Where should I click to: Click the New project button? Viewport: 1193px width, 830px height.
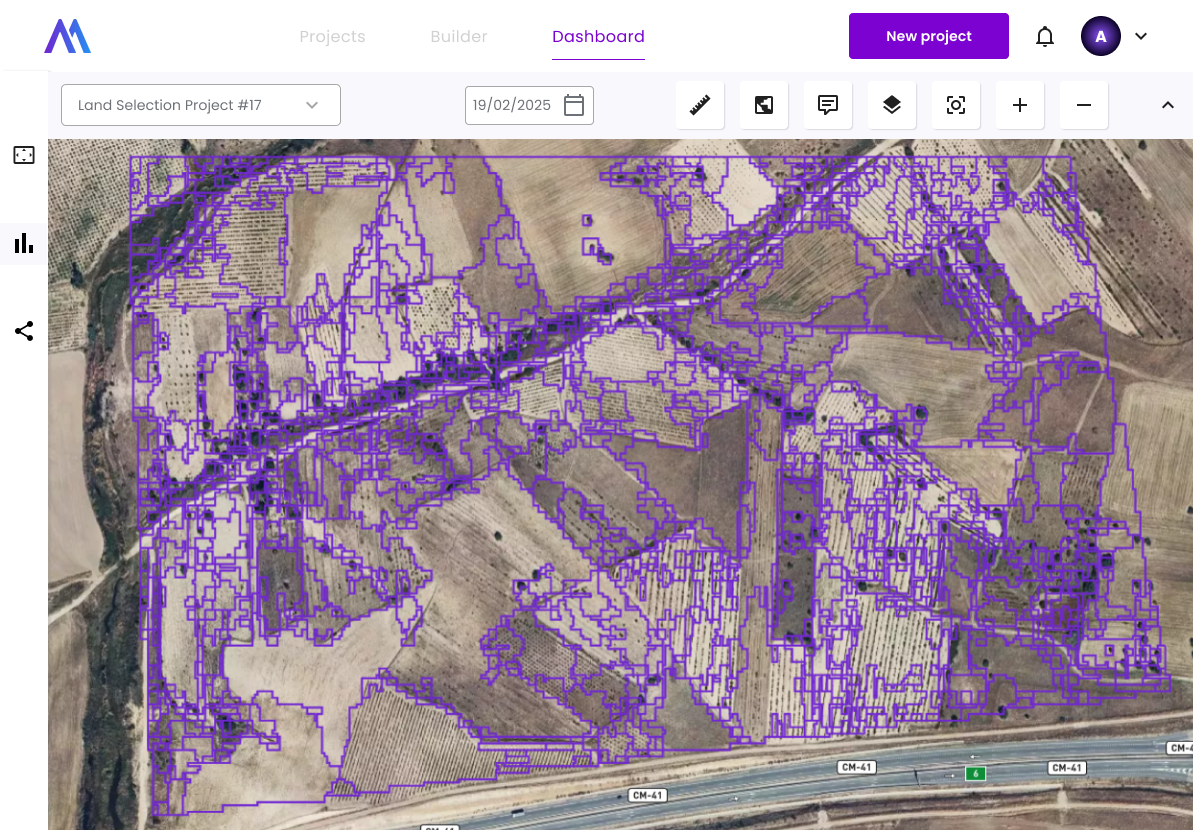point(928,37)
